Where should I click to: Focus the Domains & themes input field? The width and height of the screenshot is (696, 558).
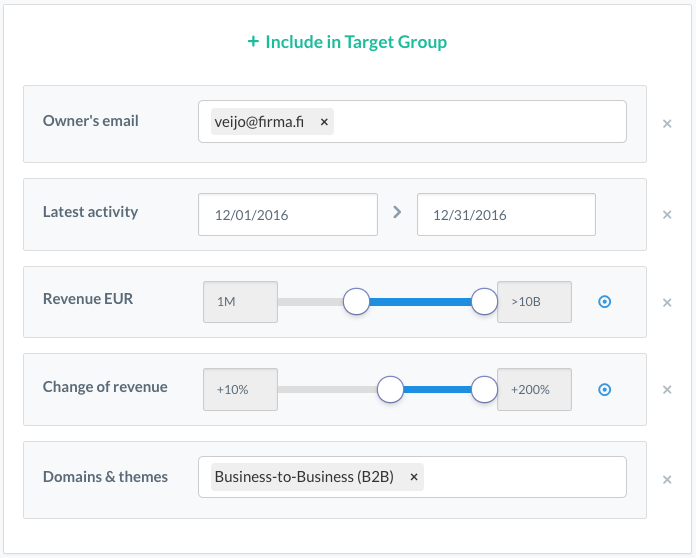[x=525, y=478]
